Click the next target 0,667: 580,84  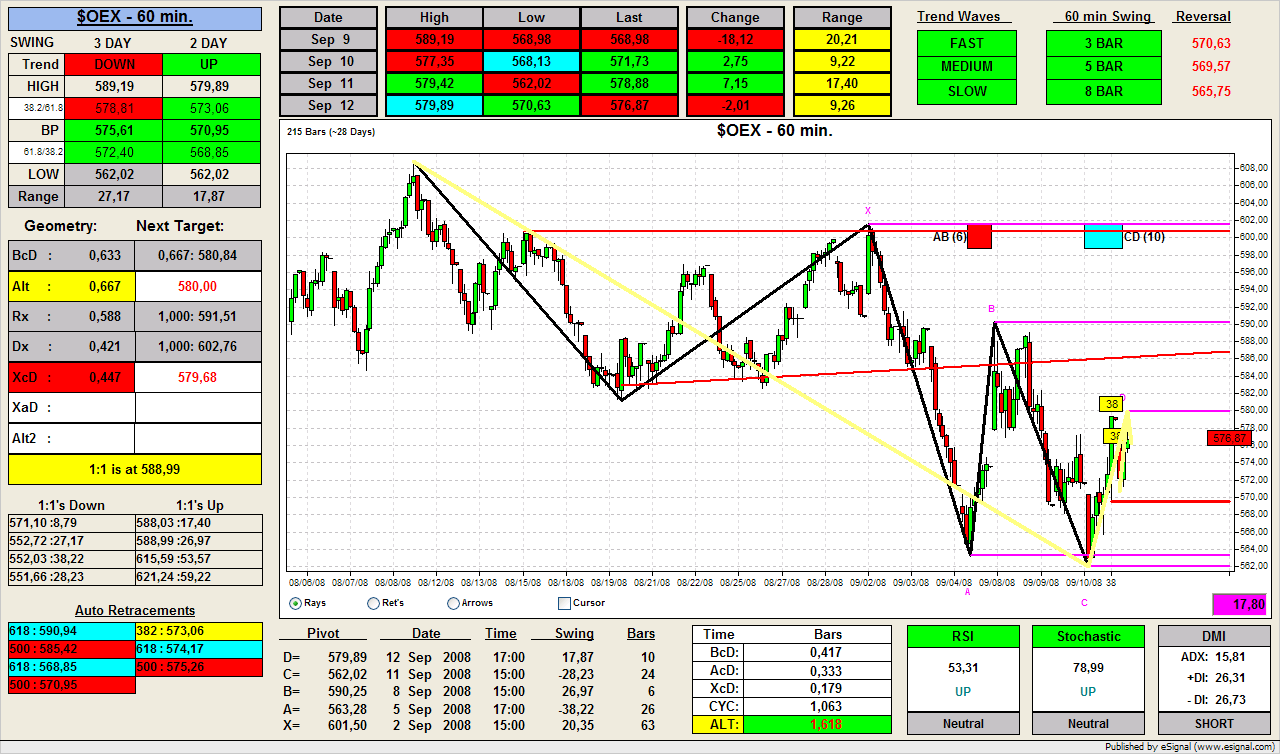pyautogui.click(x=198, y=255)
